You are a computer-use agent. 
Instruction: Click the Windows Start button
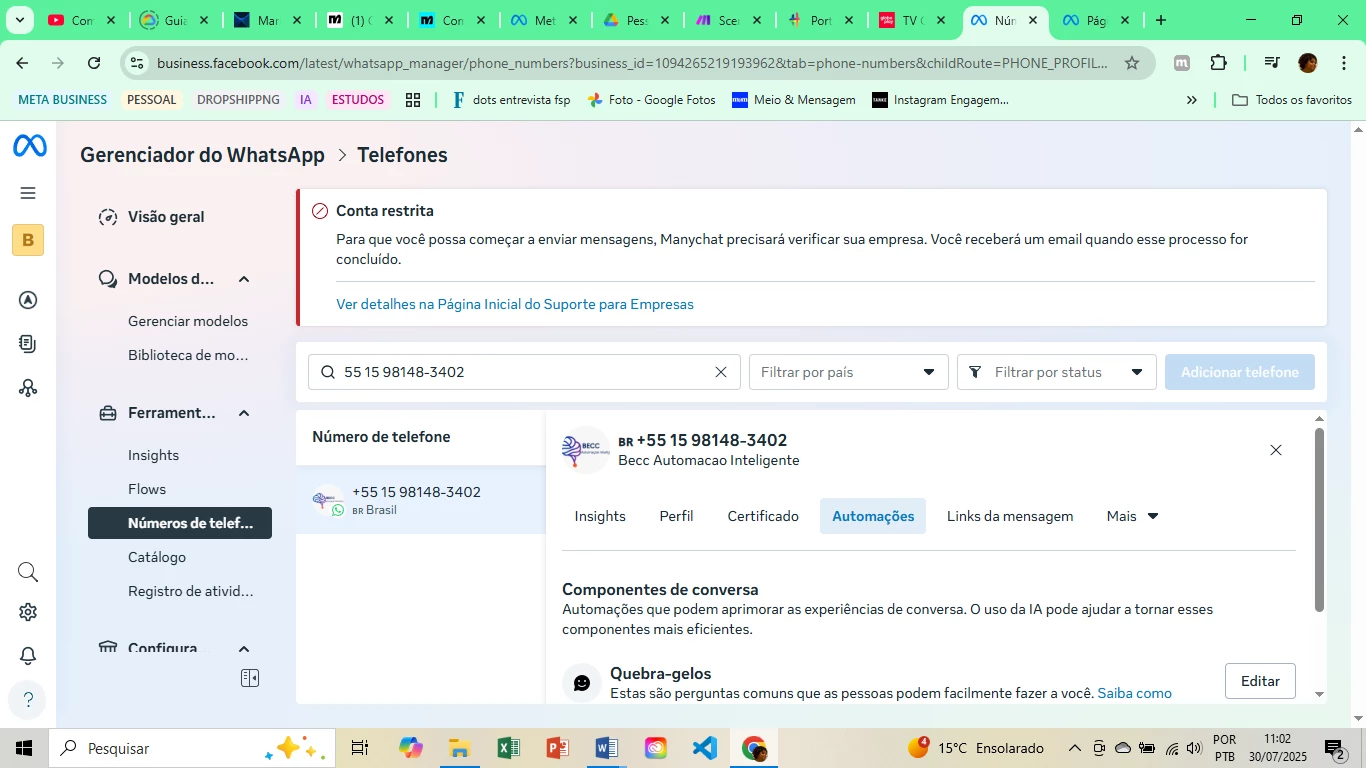[x=23, y=748]
